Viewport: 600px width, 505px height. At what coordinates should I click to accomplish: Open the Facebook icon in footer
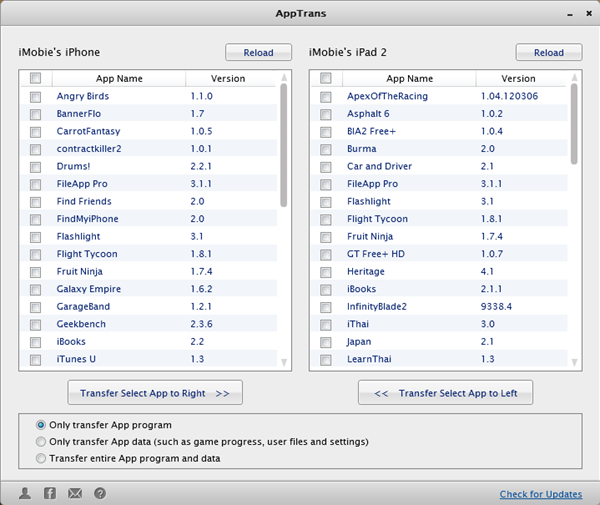(50, 493)
